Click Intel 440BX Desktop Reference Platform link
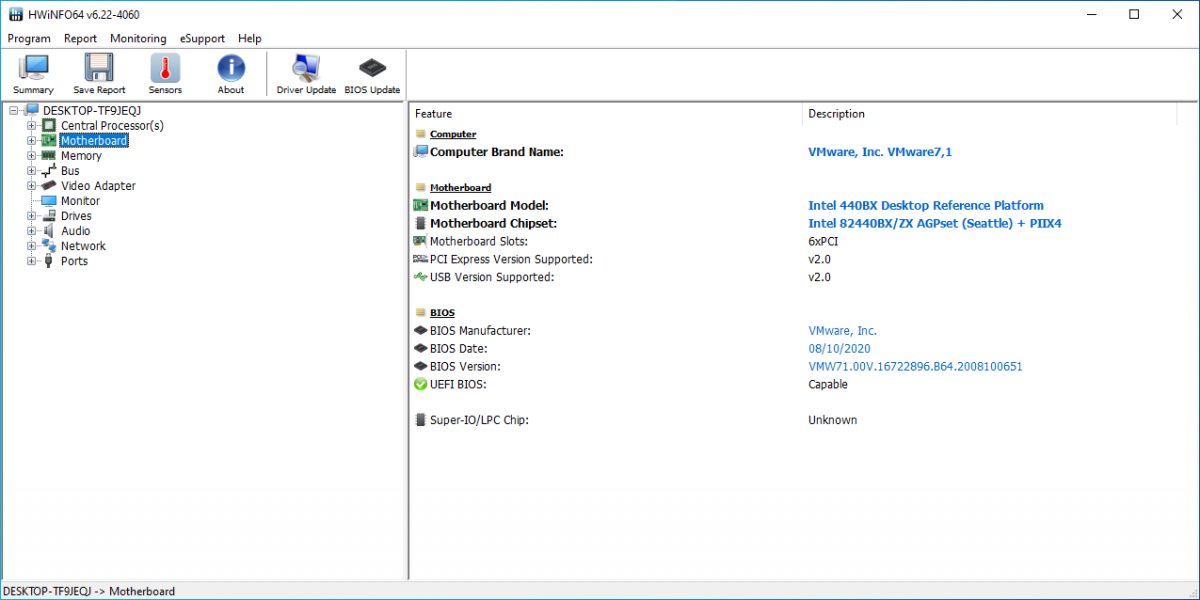The width and height of the screenshot is (1200, 600). coord(925,206)
